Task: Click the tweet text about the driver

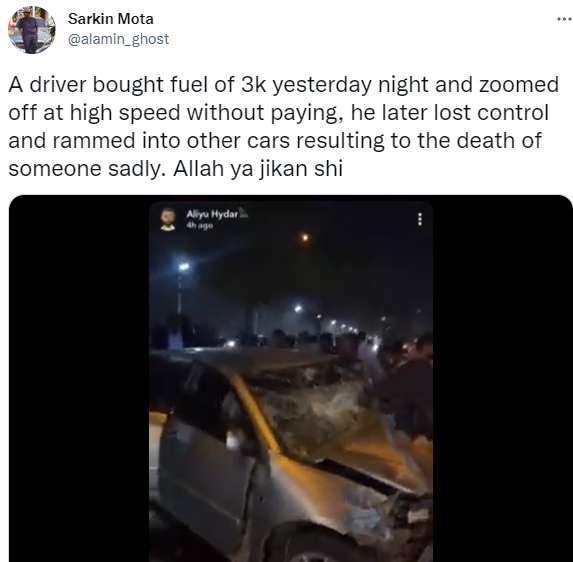Action: coord(284,126)
